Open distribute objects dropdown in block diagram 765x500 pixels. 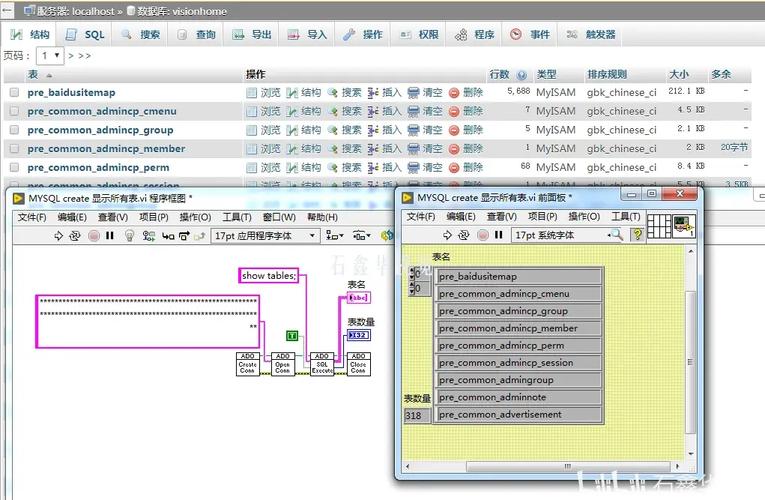coord(362,236)
